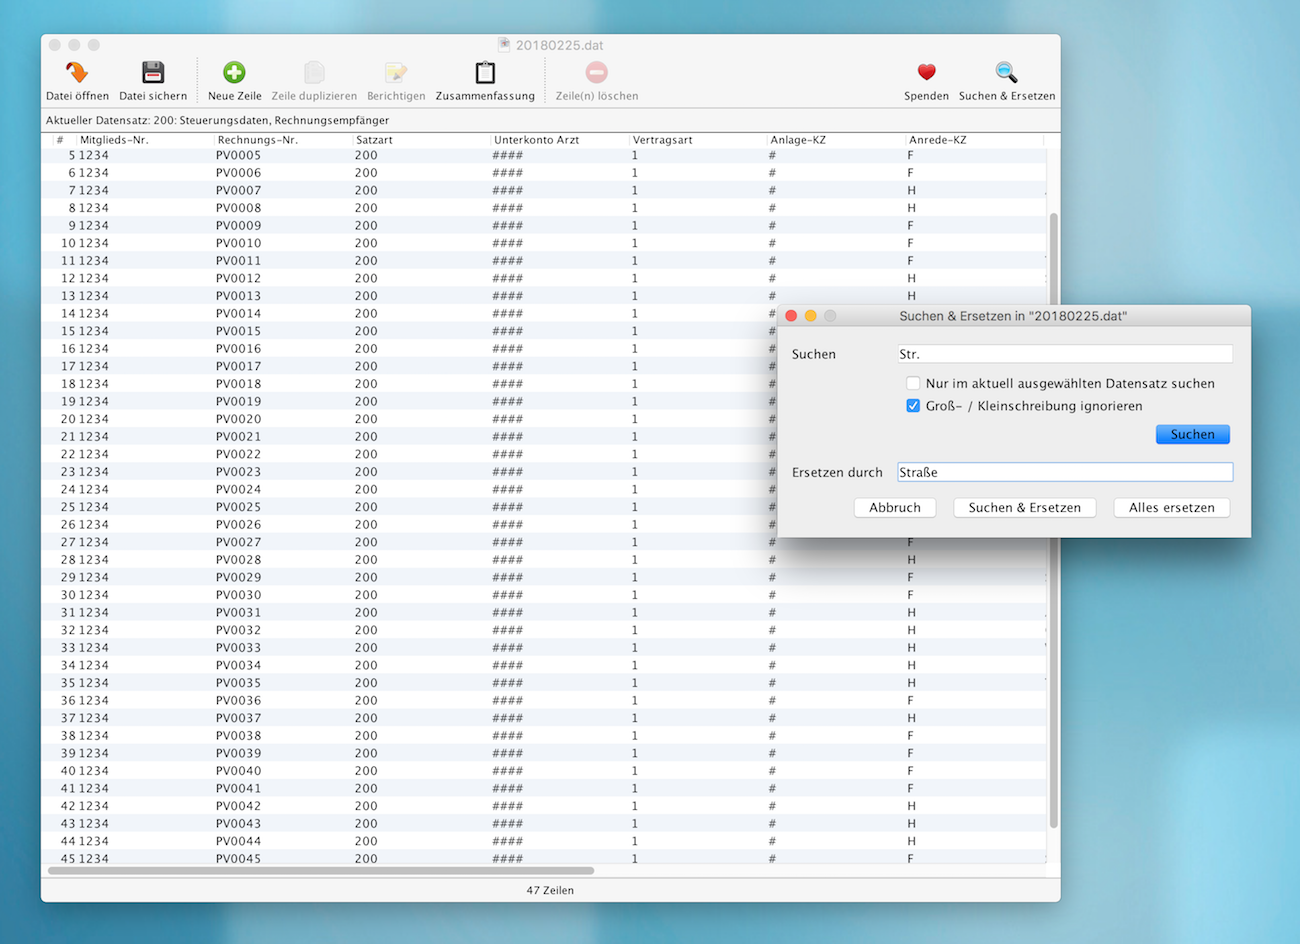Click Alles ersetzen button
Screen dimensions: 1300x944
(1172, 508)
